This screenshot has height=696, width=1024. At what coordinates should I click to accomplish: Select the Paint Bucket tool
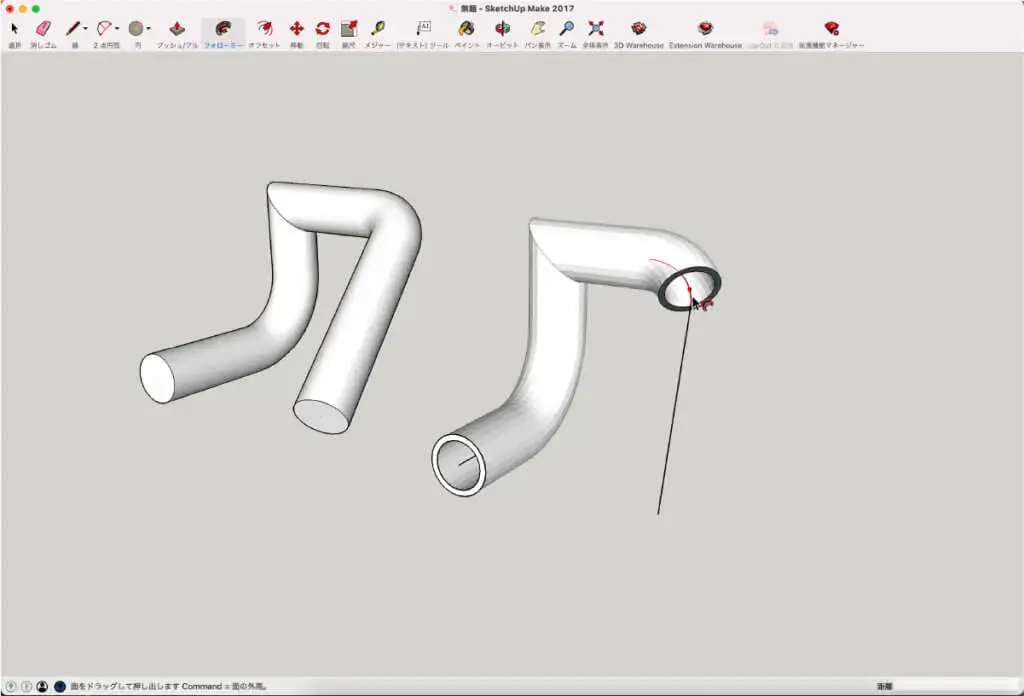coord(466,29)
